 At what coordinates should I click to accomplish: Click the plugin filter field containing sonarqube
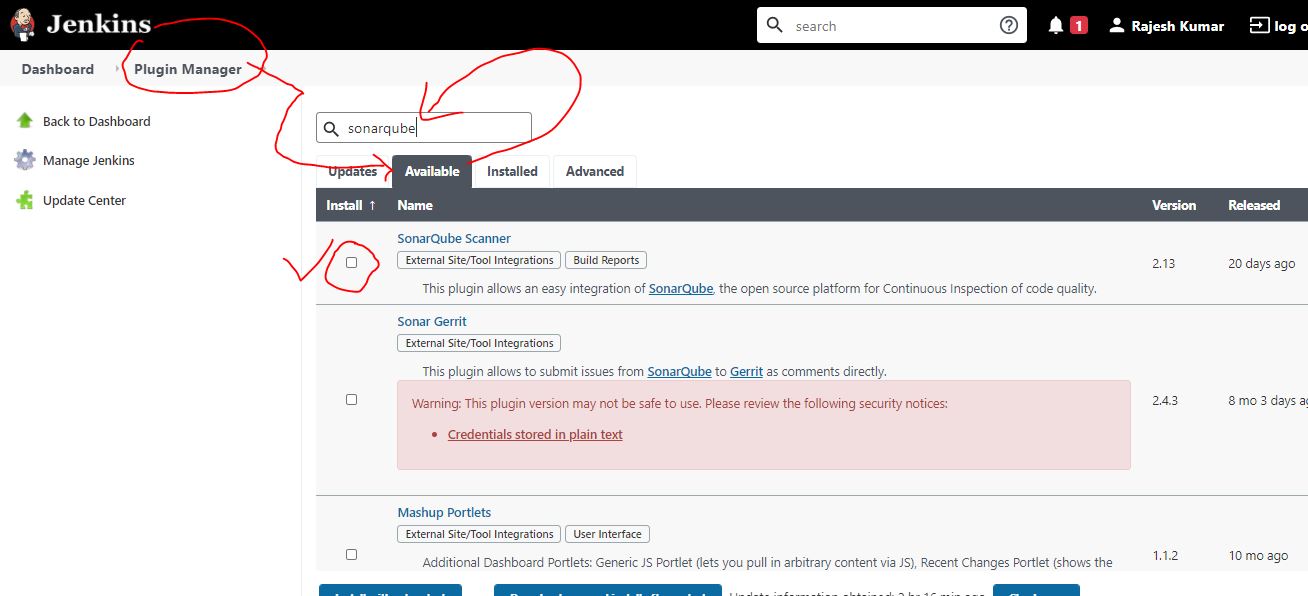(x=435, y=128)
